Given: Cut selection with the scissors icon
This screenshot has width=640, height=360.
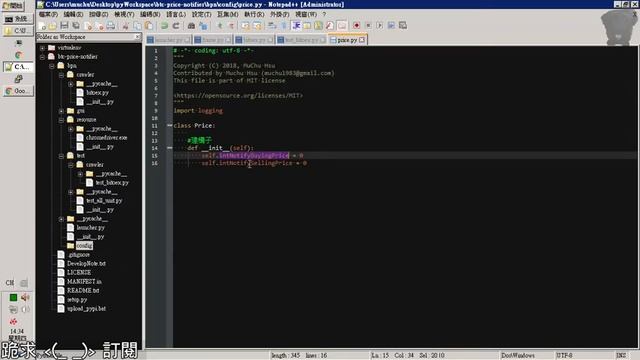Looking at the screenshot, I should 125,26.
